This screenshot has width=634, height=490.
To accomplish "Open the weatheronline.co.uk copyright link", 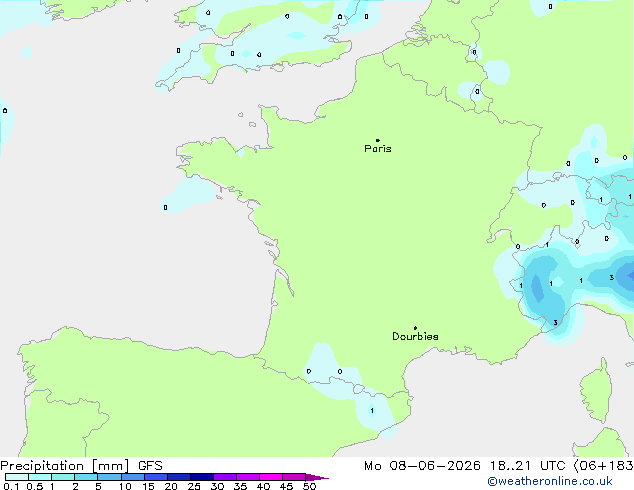I will [550, 481].
